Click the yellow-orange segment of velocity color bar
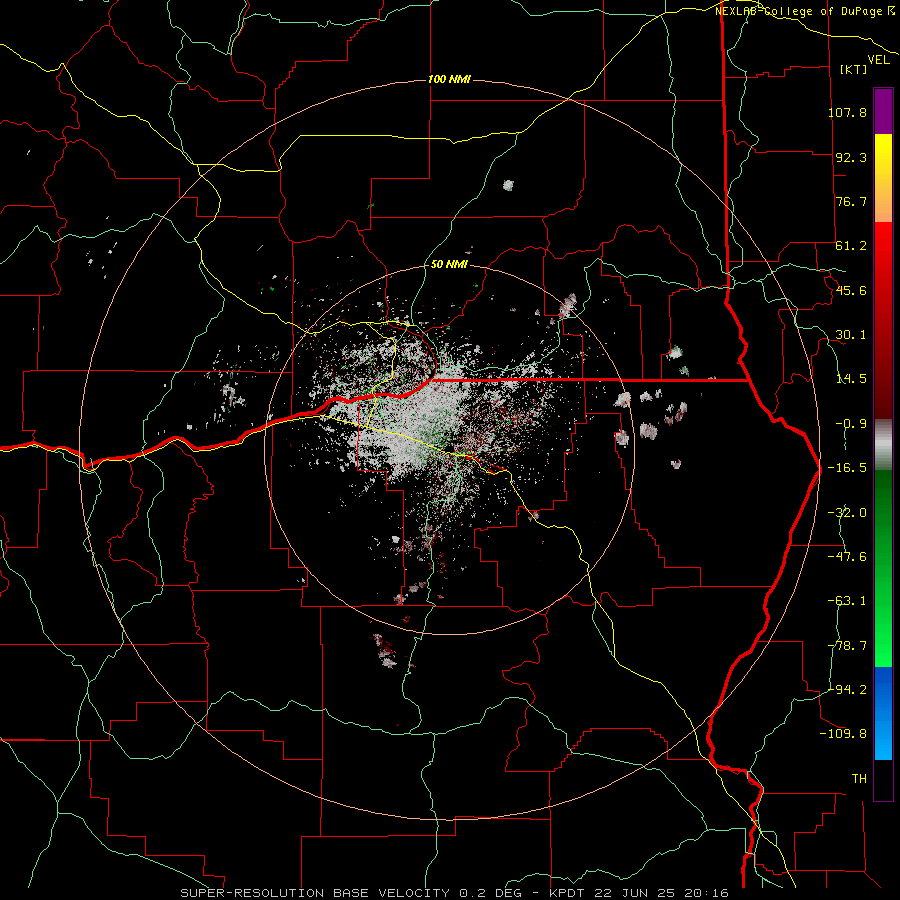Viewport: 900px width, 900px height. 883,178
